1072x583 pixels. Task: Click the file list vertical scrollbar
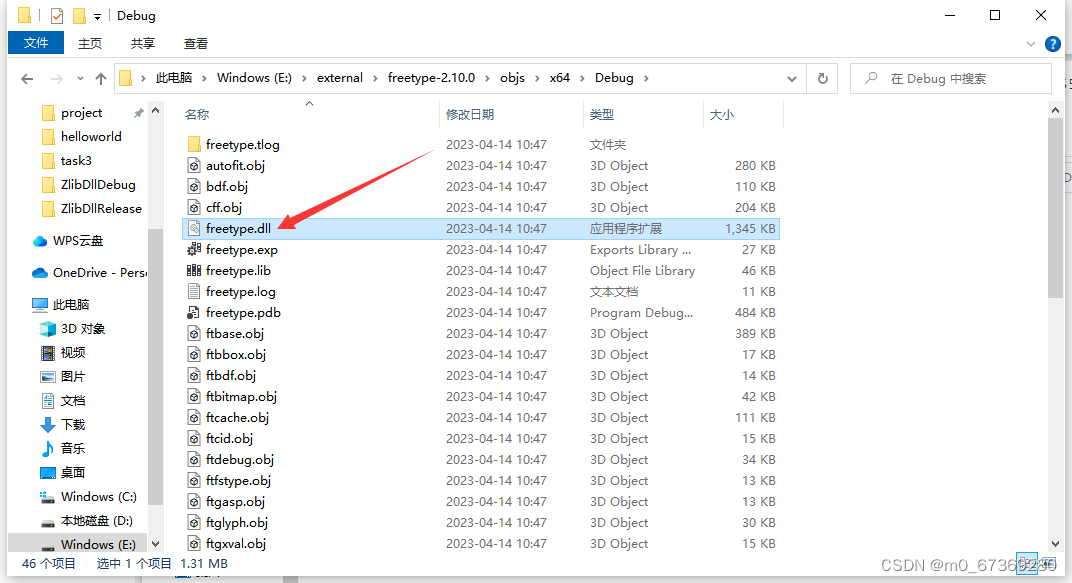coord(1055,207)
